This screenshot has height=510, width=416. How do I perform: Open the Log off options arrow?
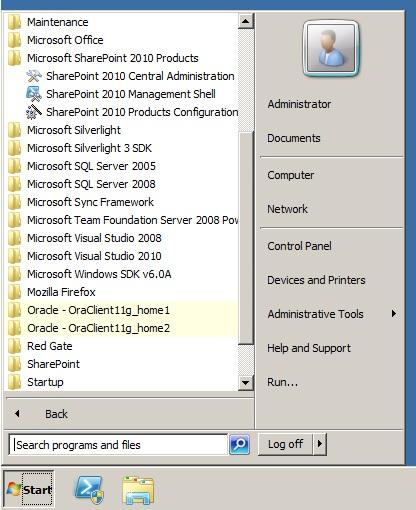point(320,444)
